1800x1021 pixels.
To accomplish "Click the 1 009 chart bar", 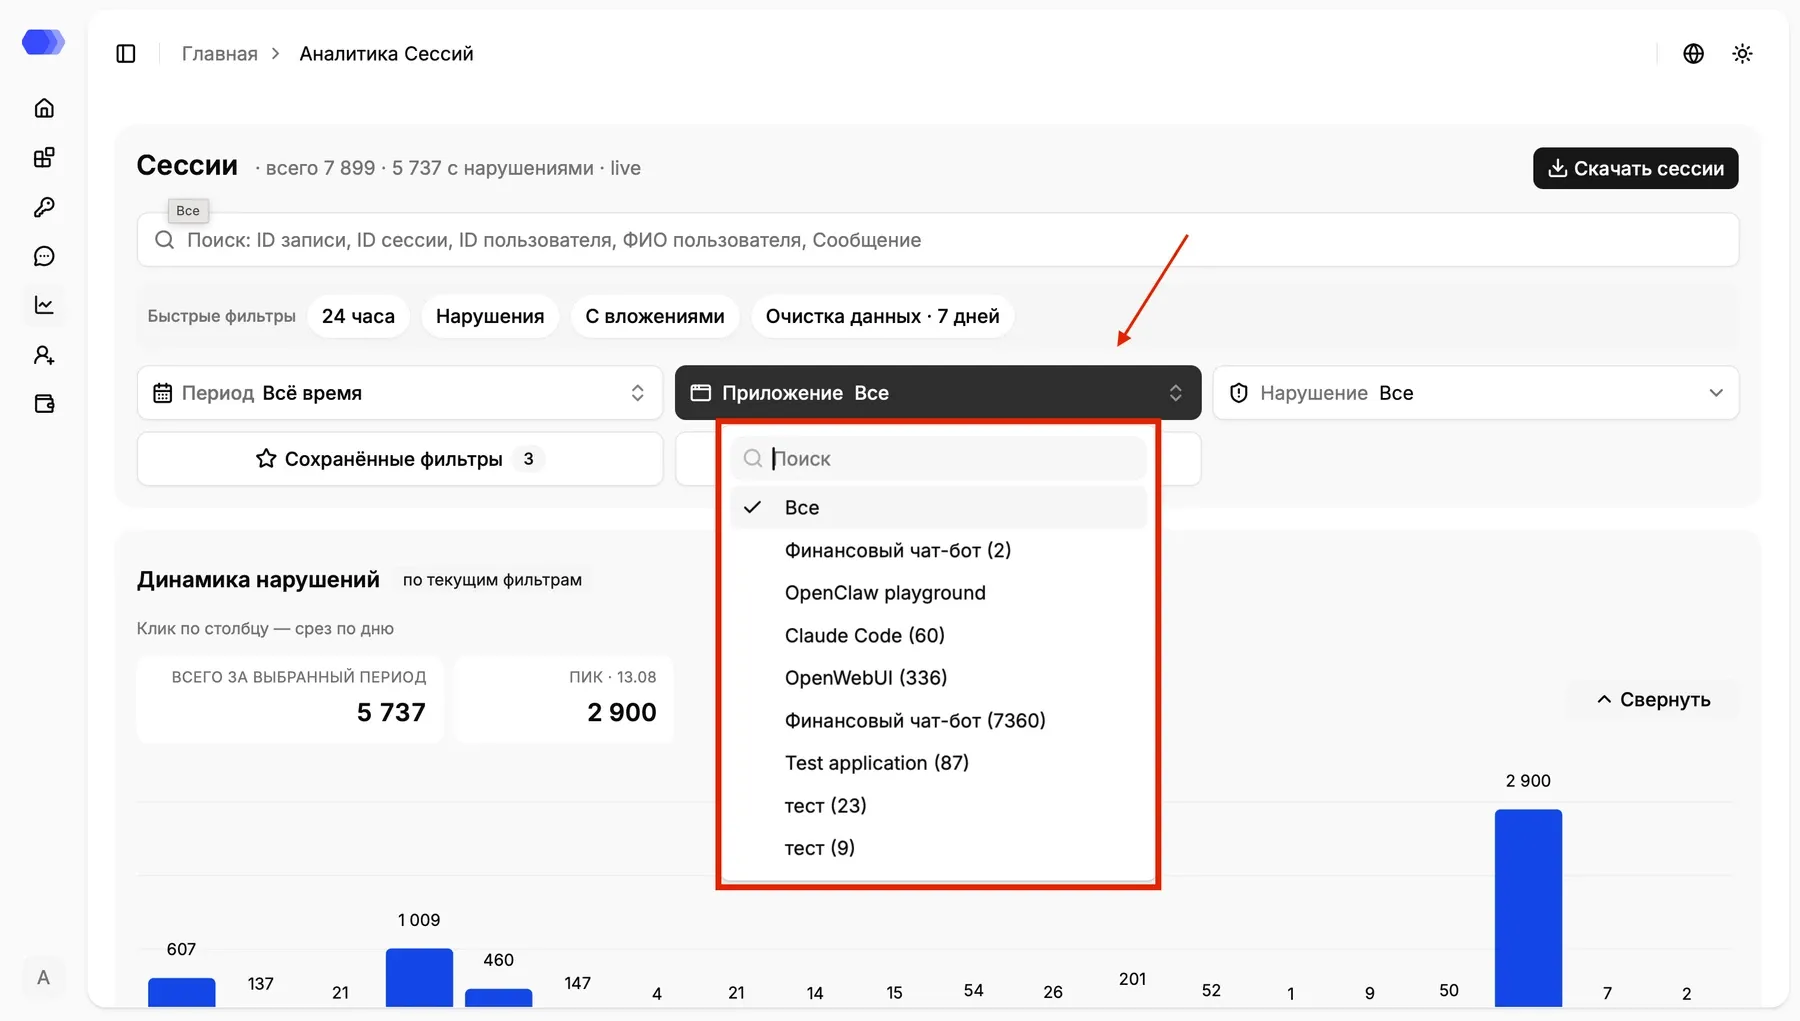I will (x=419, y=977).
